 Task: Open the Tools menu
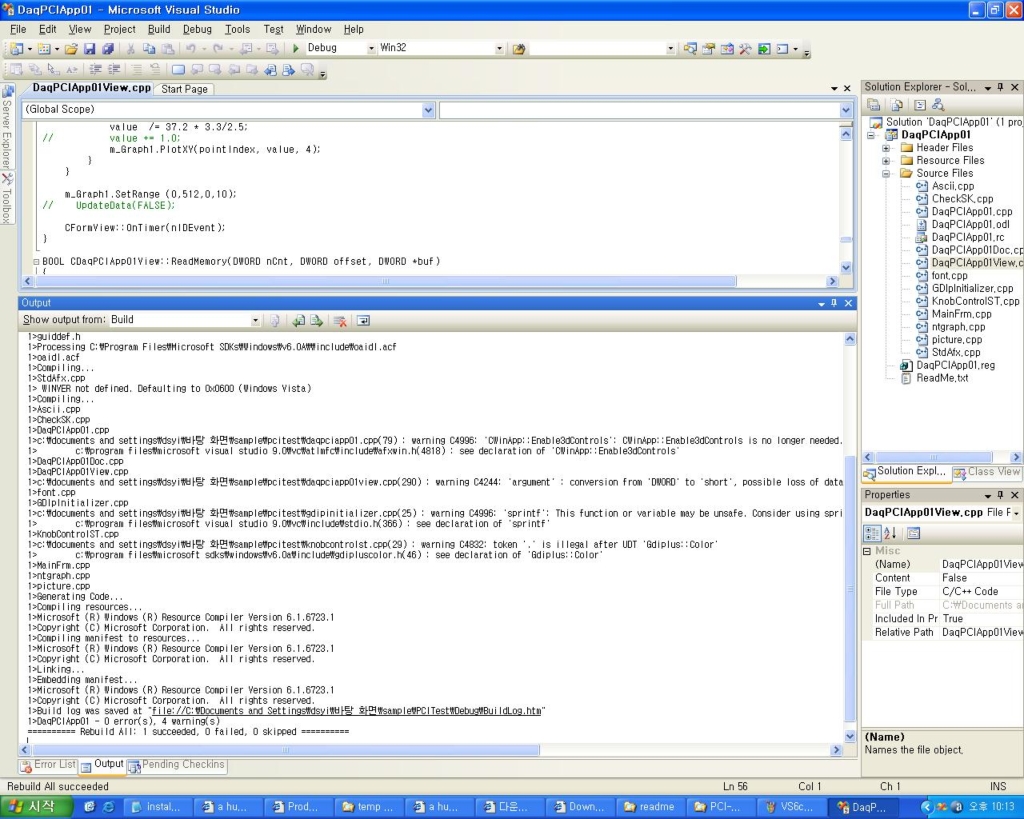click(x=237, y=29)
